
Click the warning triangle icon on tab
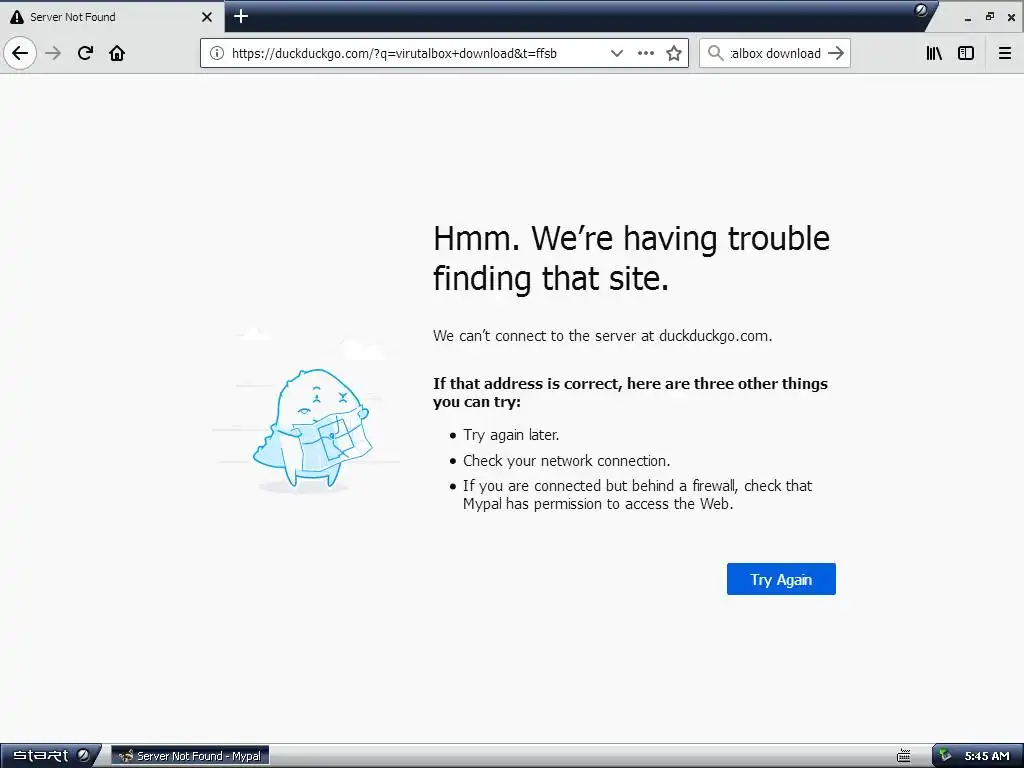[x=17, y=17]
